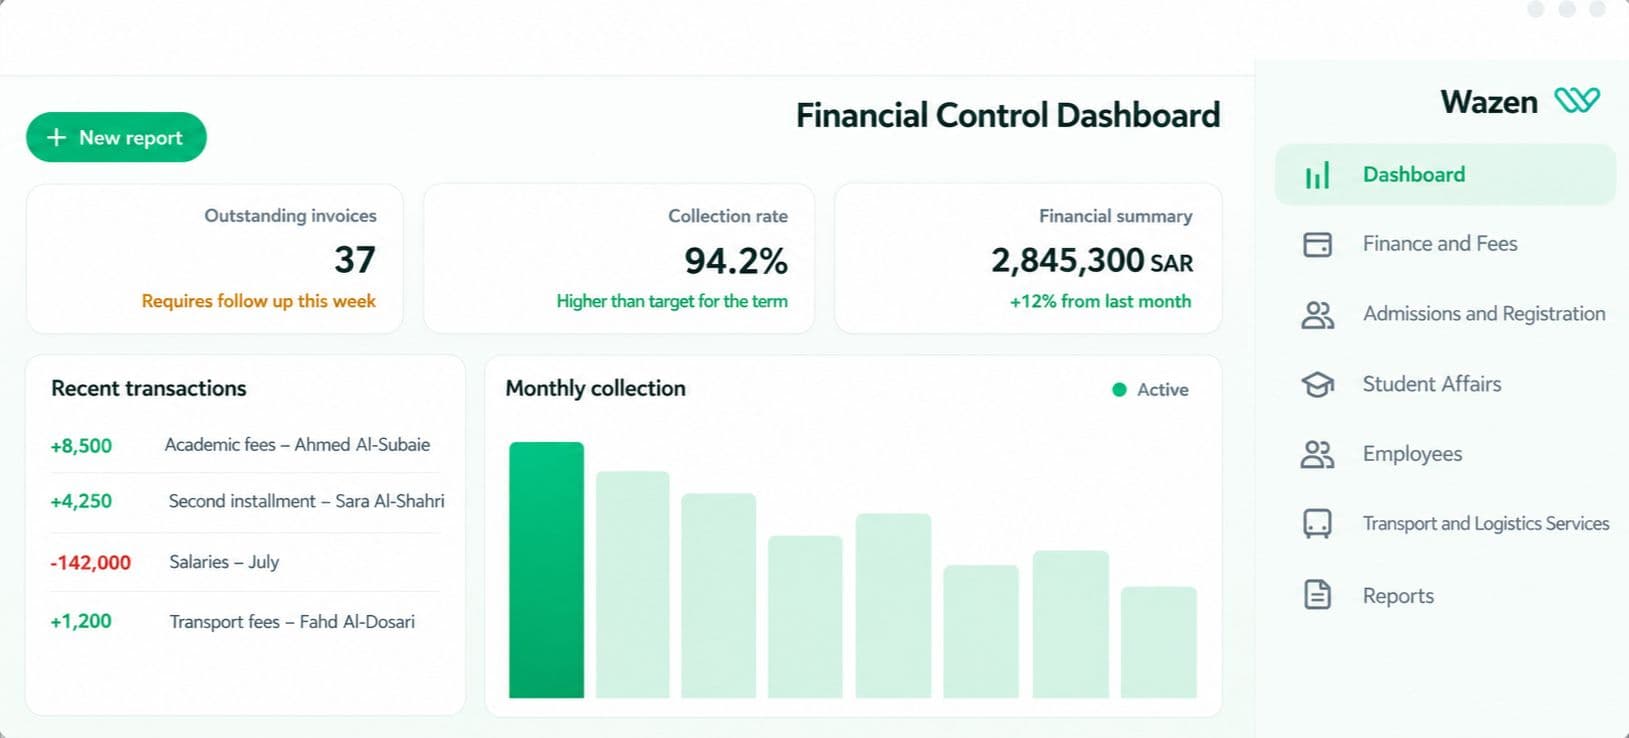Open the Financial summary card
This screenshot has height=738, width=1629.
click(1028, 258)
